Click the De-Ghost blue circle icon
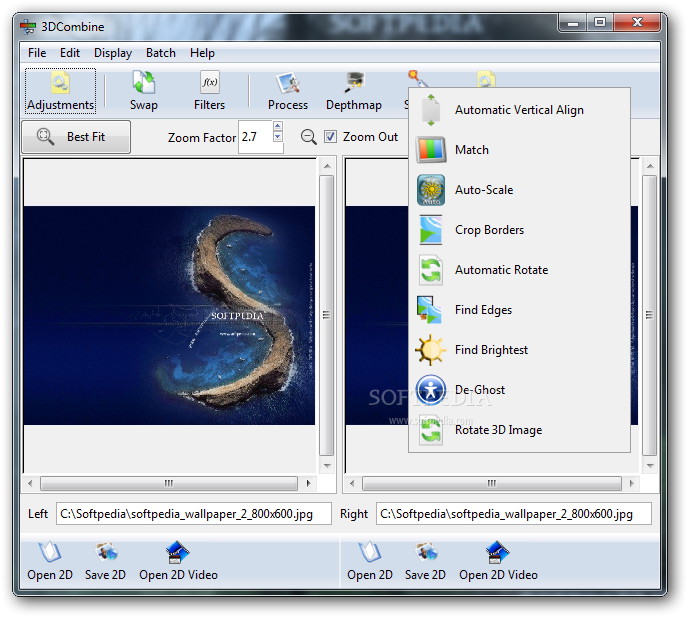The height and width of the screenshot is (617, 688). [x=430, y=390]
